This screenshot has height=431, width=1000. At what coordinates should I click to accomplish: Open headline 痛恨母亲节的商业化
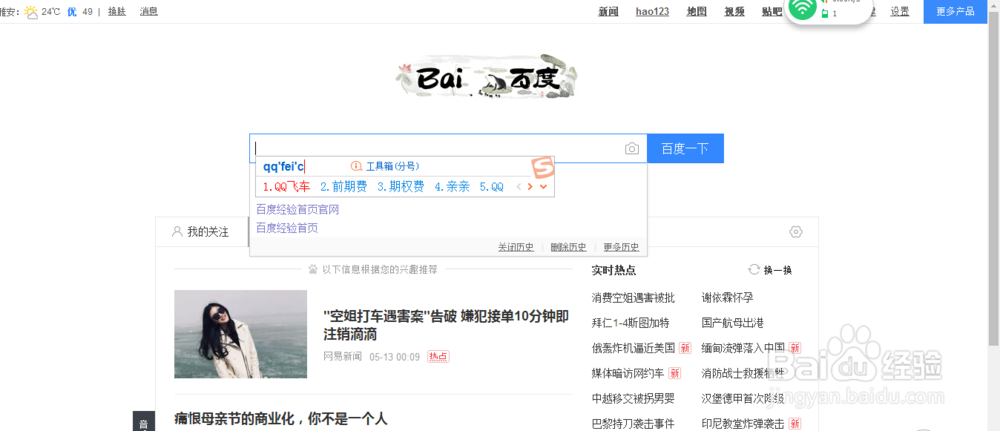tap(281, 419)
